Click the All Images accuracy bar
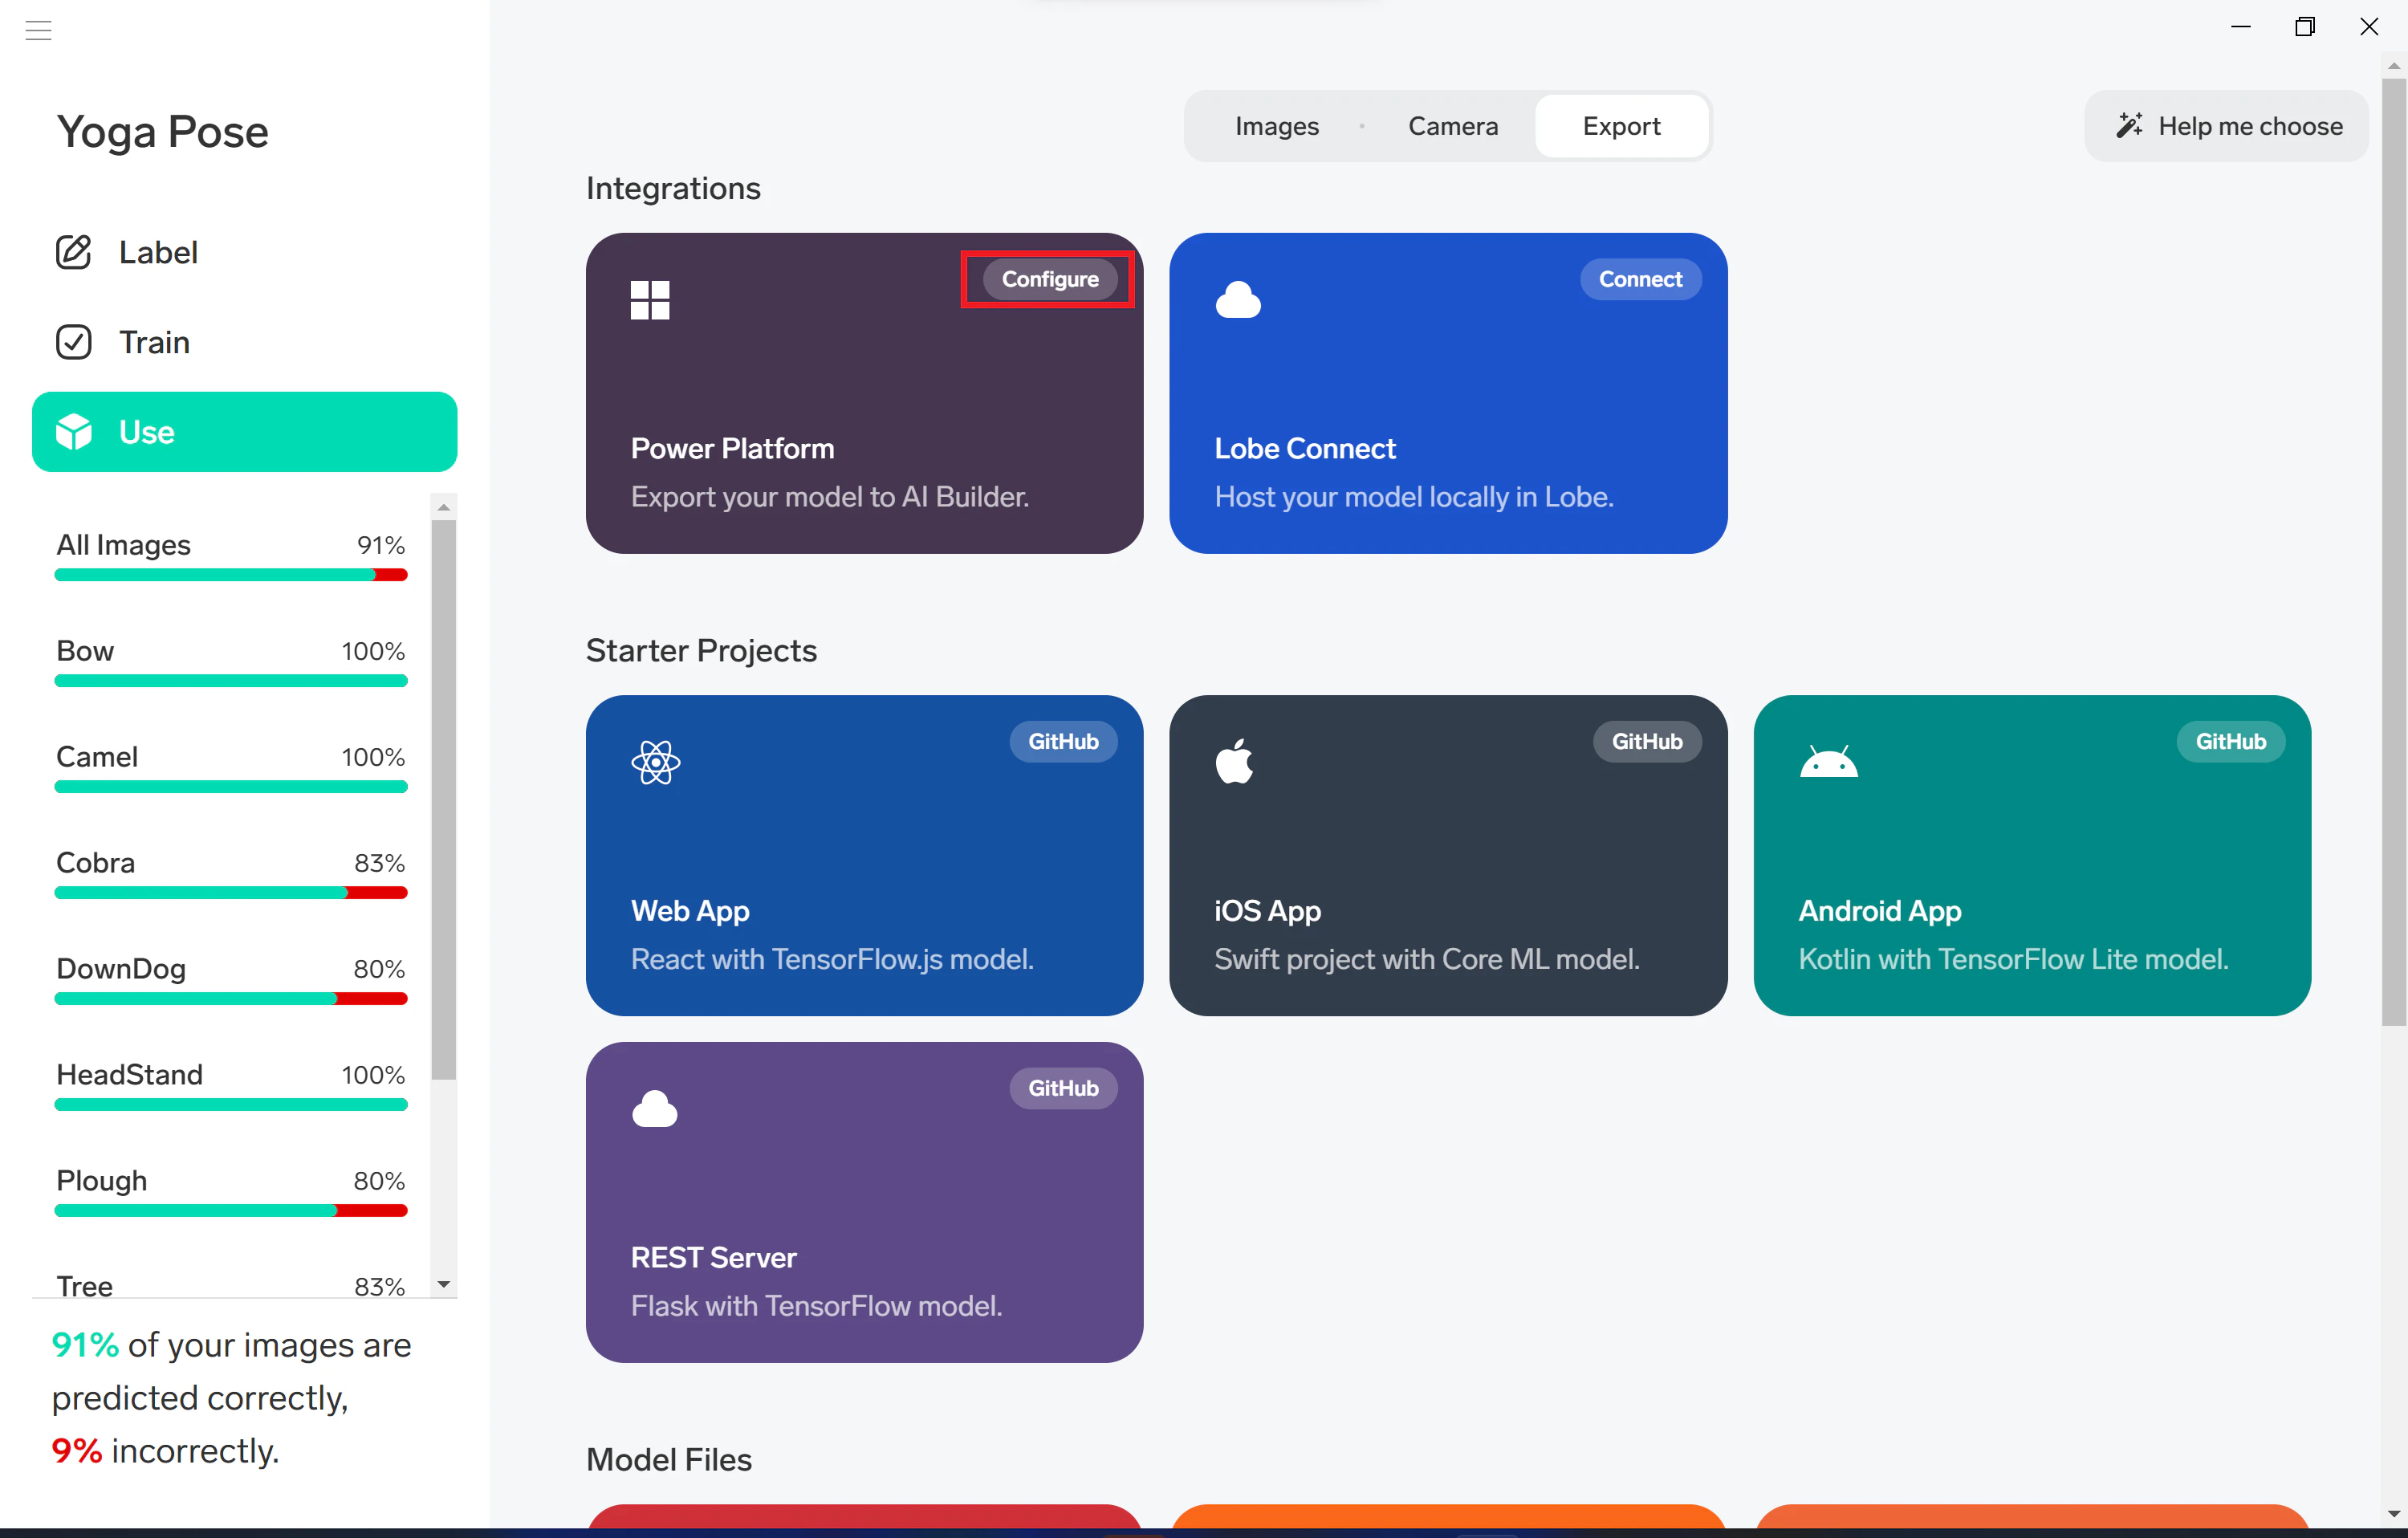Image resolution: width=2408 pixels, height=1538 pixels. [231, 575]
